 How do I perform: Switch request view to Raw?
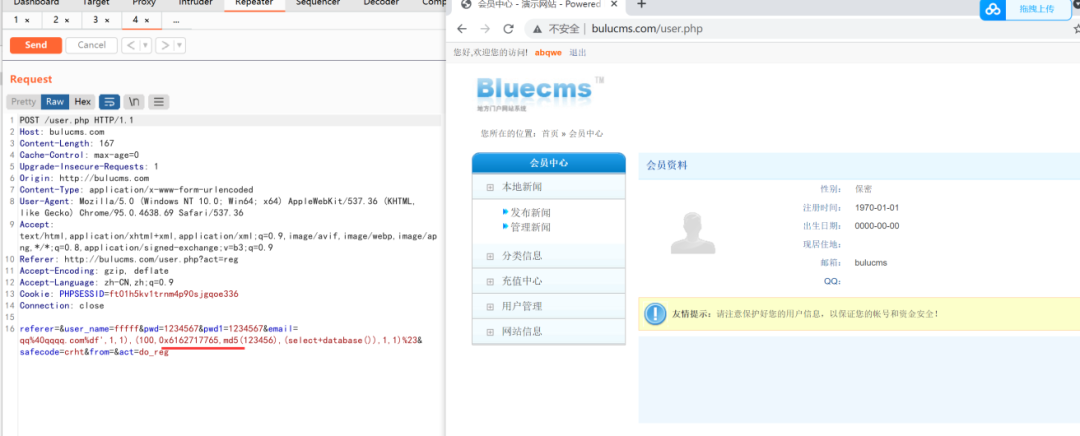tap(55, 102)
